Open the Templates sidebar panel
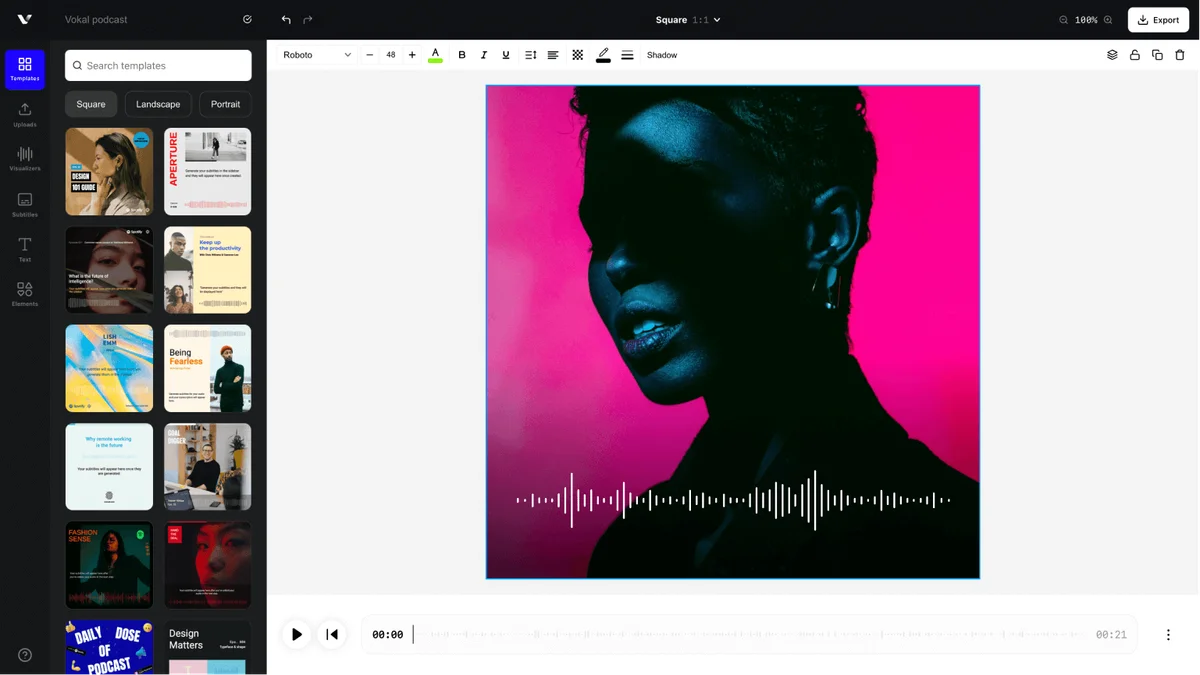The width and height of the screenshot is (1200, 675). (25, 69)
